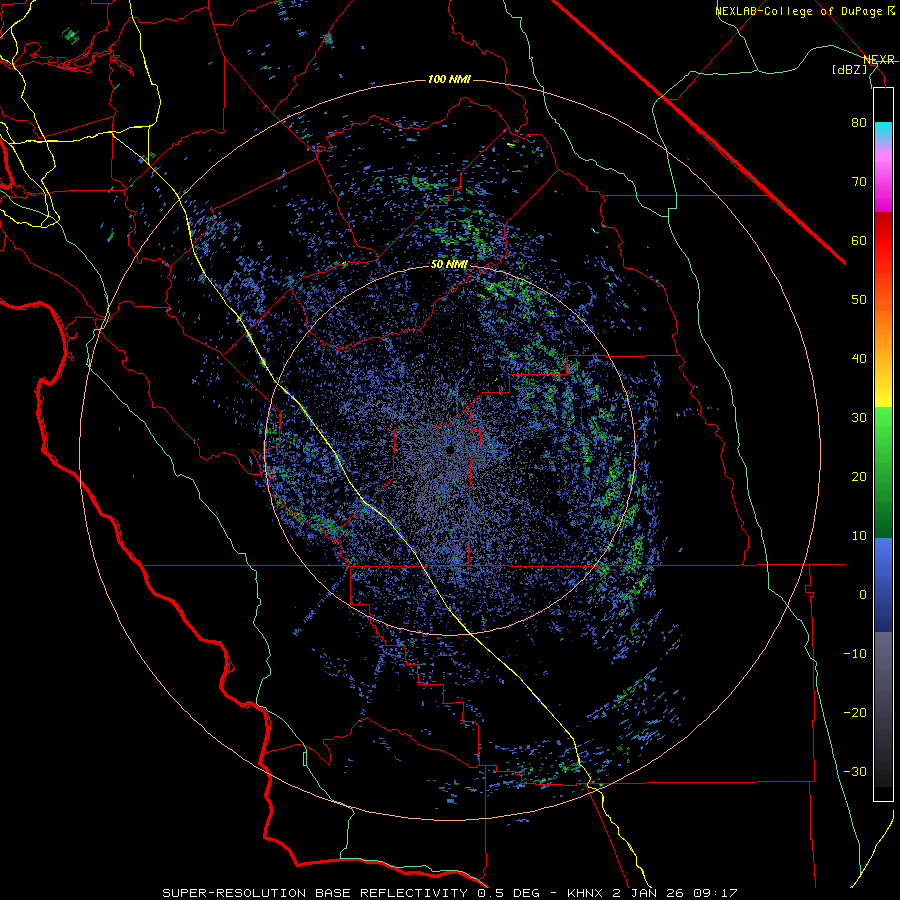Click the 30 dBZ scale value
Image resolution: width=900 pixels, height=900 pixels.
[859, 418]
